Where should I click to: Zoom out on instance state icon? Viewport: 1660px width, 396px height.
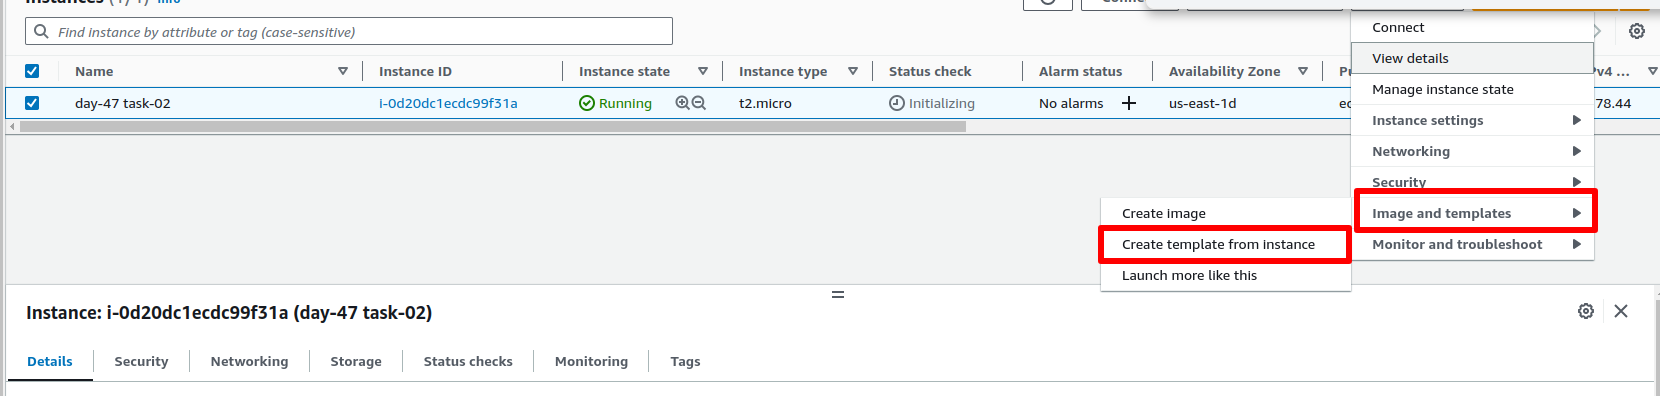point(699,103)
